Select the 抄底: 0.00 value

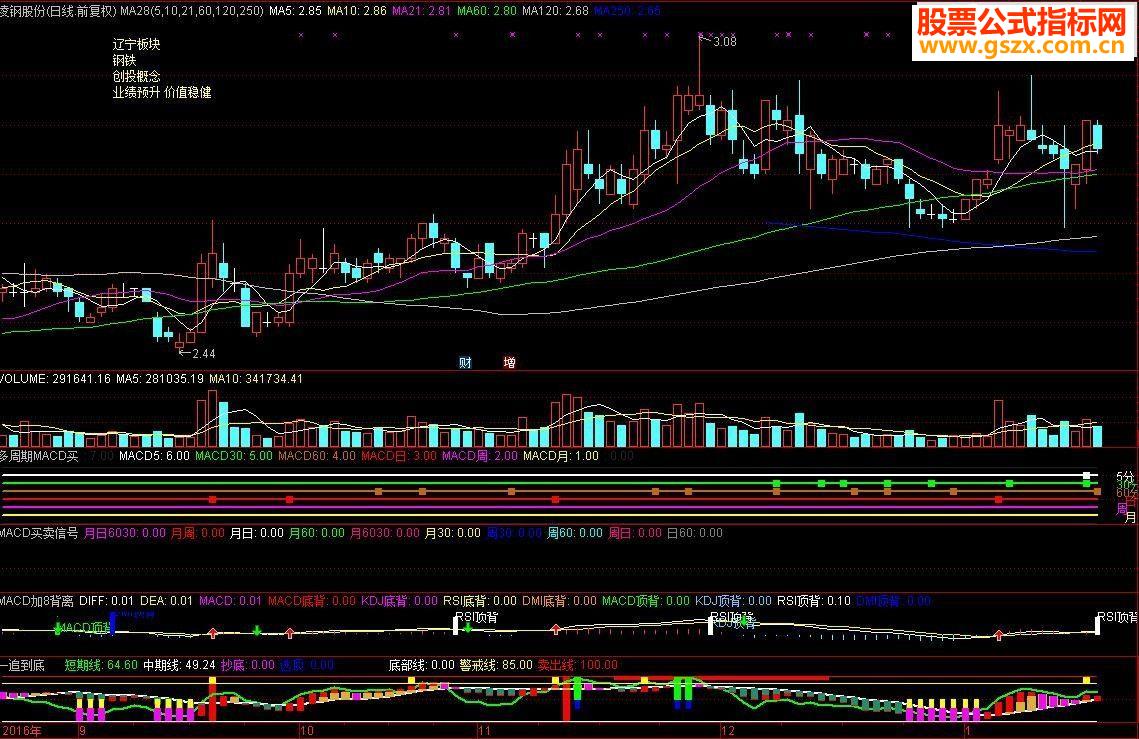coord(248,665)
